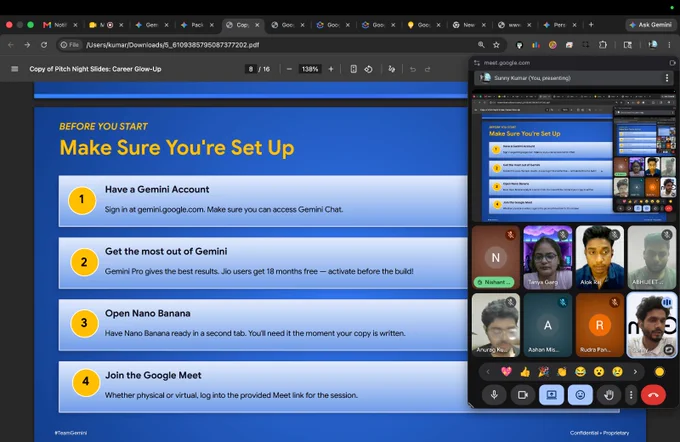Zoom in the PDF with plus button

click(x=331, y=69)
